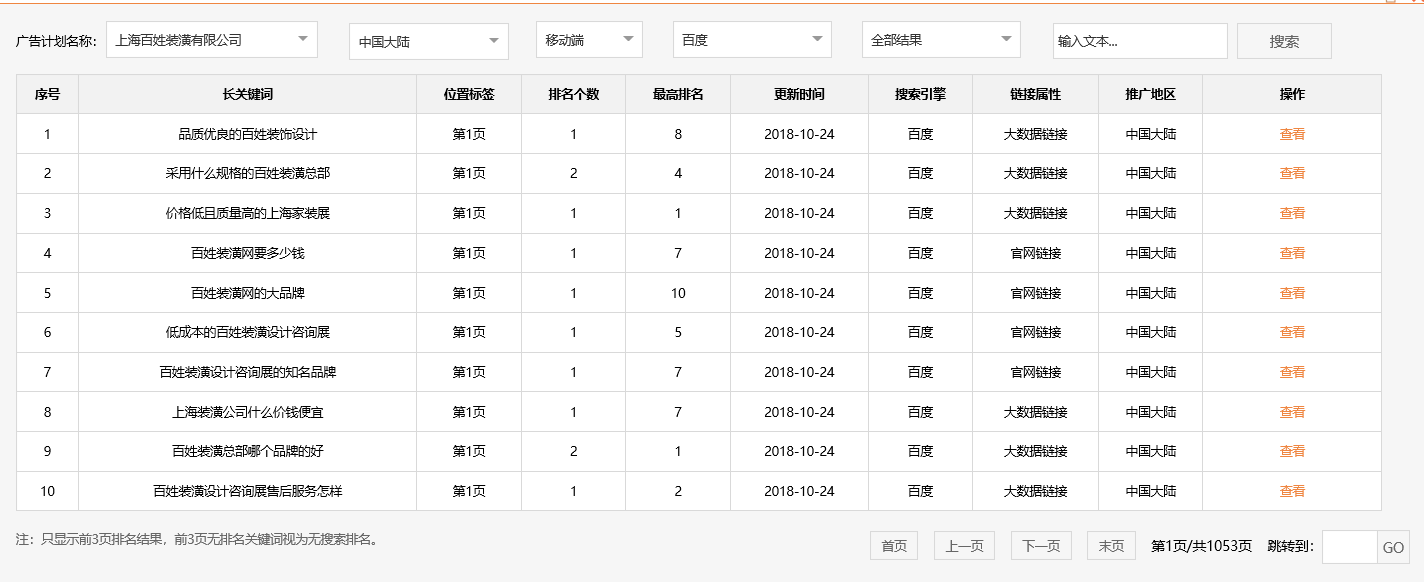Click the 最高排名 column header
The image size is (1424, 582).
[677, 93]
